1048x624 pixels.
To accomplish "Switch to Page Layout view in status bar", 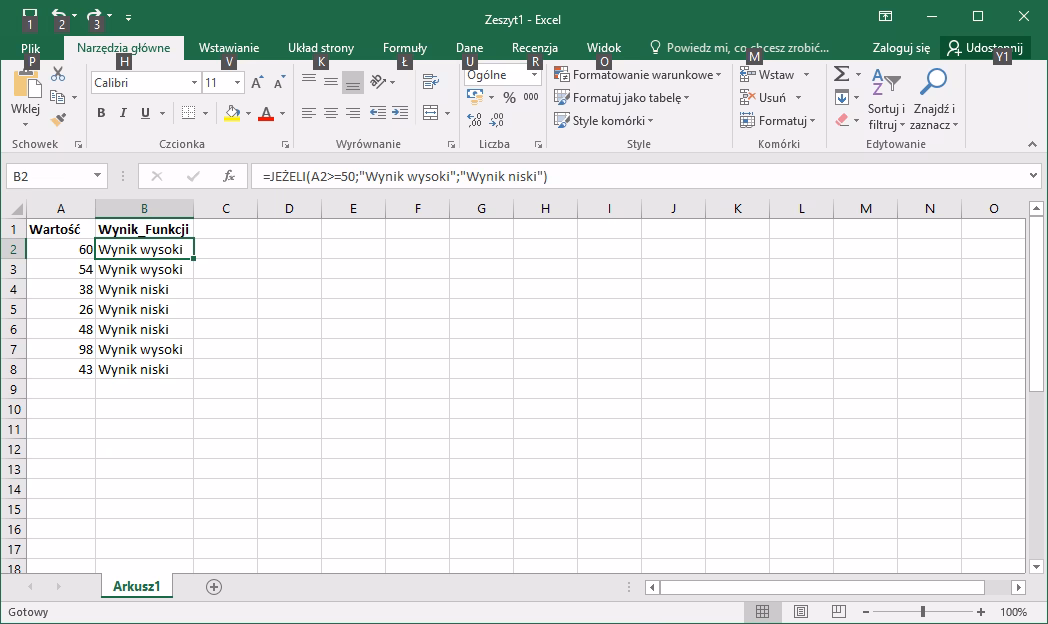I will (800, 612).
